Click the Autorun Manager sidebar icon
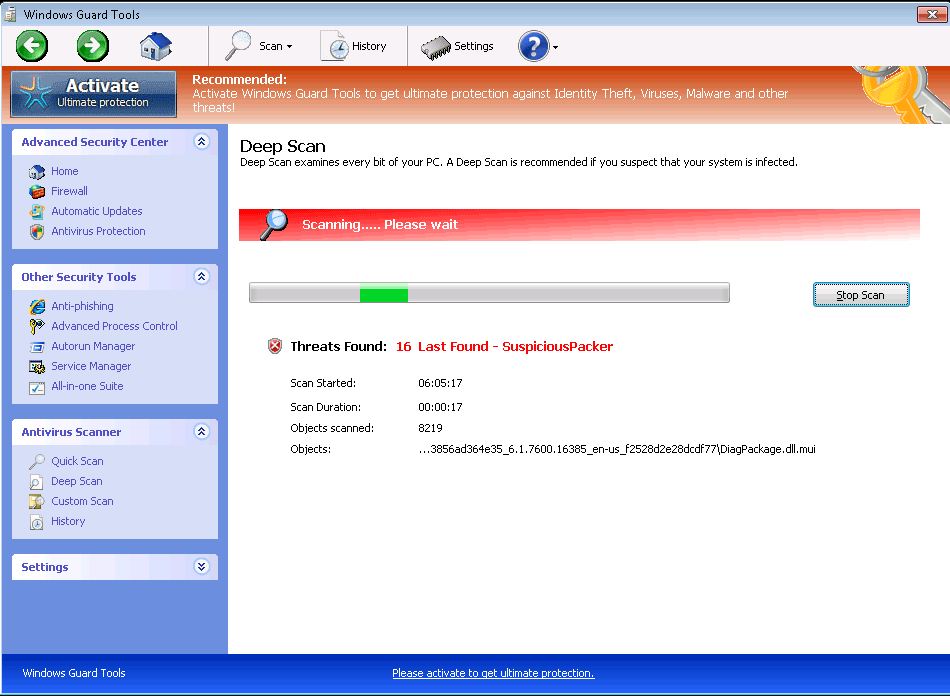 [37, 346]
